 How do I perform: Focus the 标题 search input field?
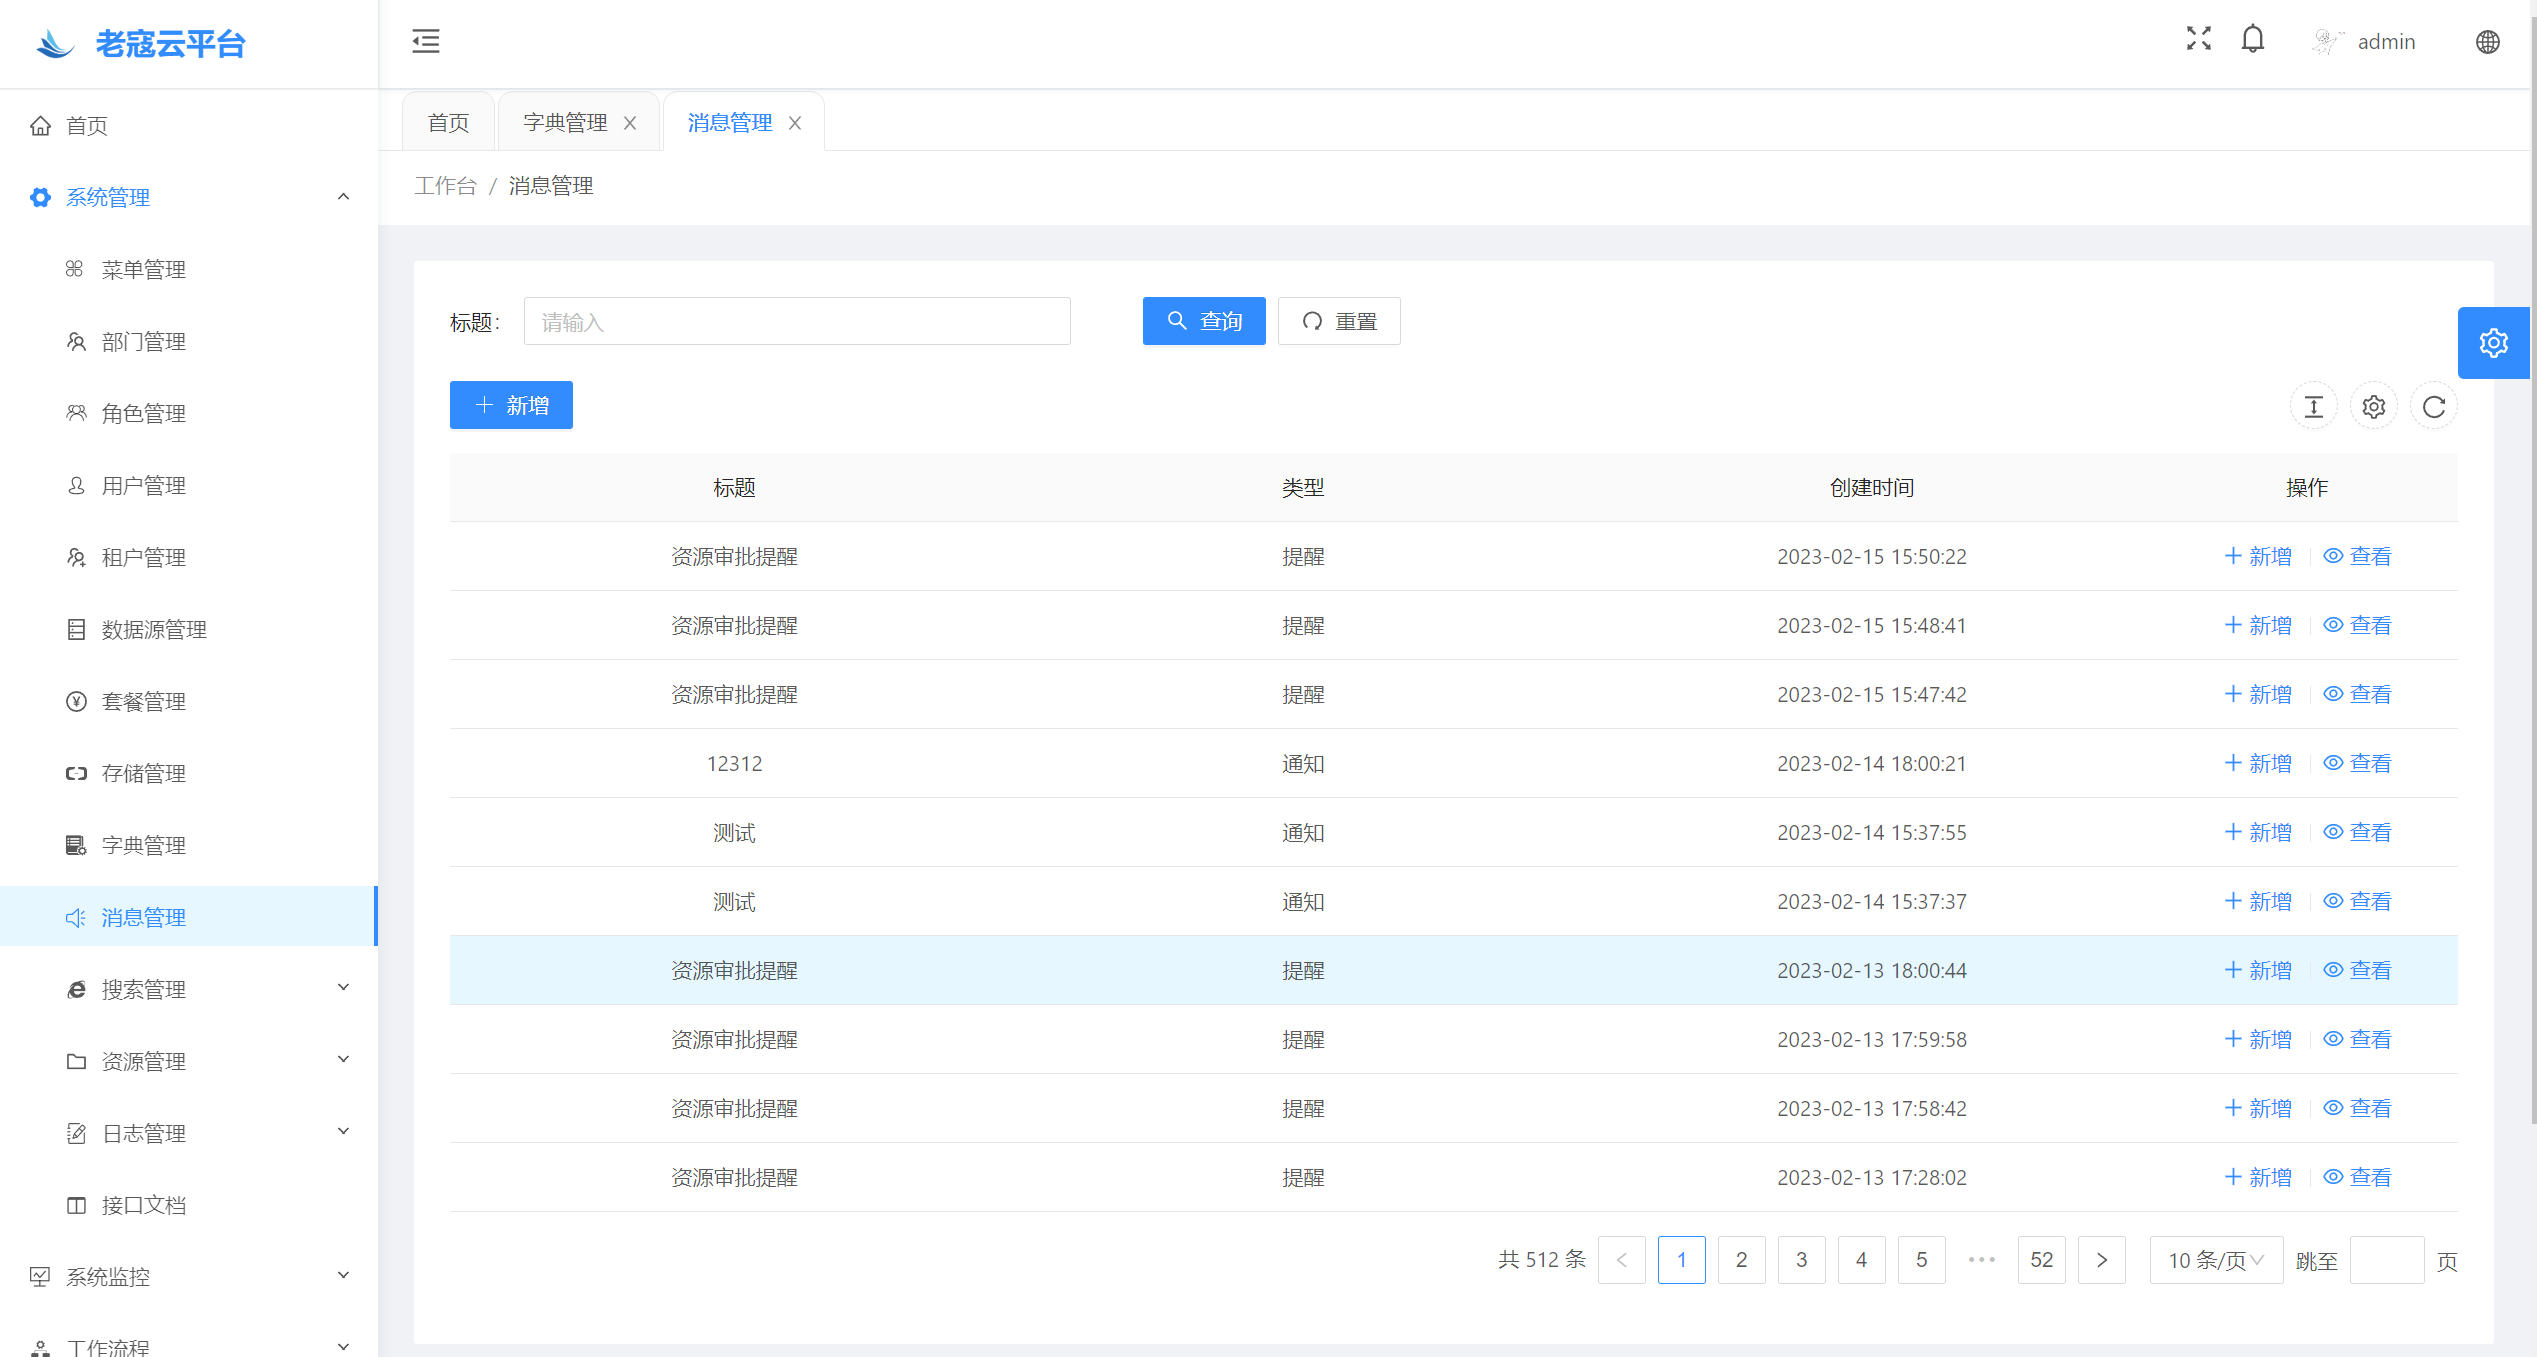point(796,321)
